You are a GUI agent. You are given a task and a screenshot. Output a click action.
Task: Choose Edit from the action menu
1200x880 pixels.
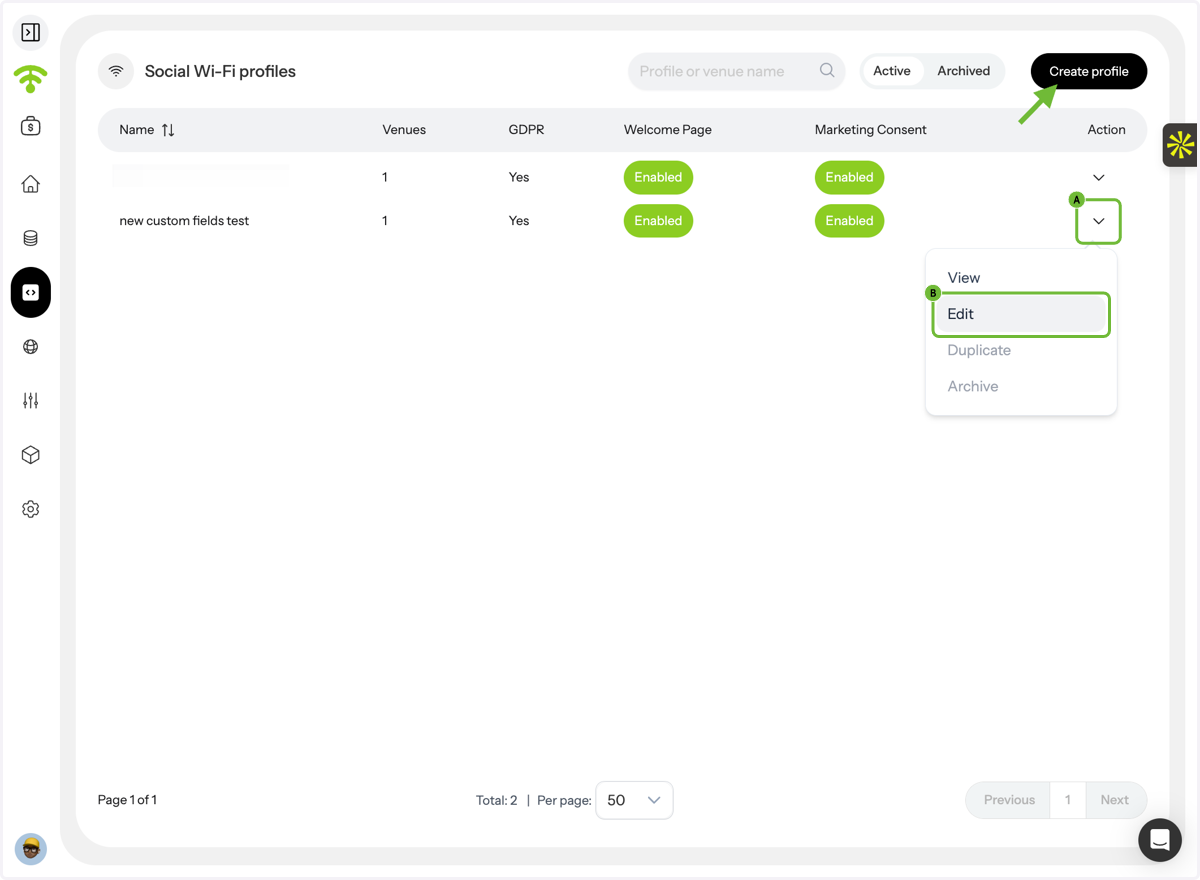tap(1021, 314)
